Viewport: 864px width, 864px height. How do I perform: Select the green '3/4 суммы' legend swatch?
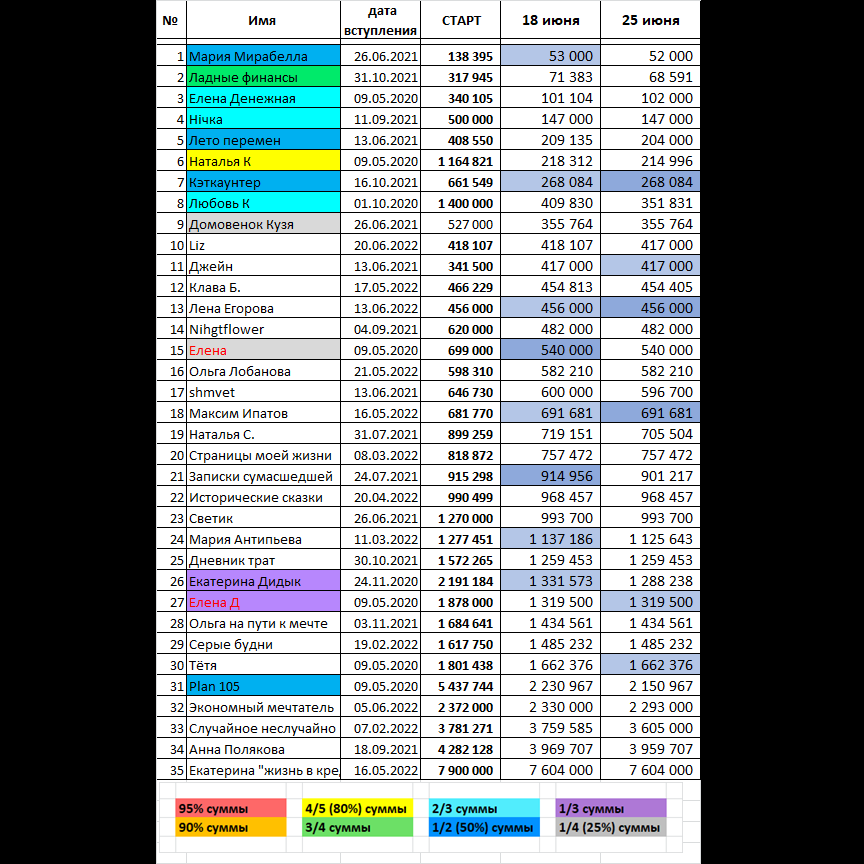[358, 827]
